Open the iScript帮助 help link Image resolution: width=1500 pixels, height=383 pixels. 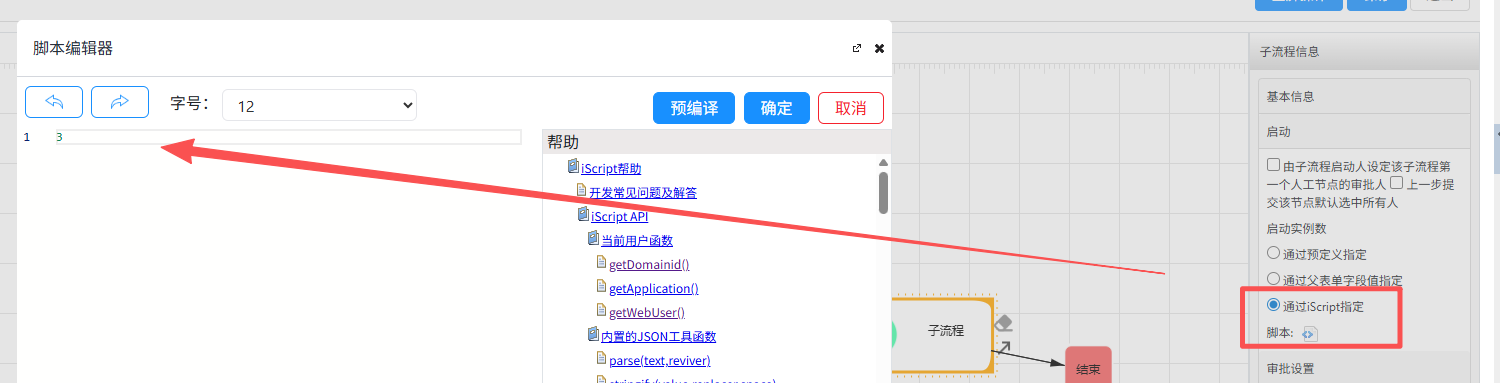[611, 169]
